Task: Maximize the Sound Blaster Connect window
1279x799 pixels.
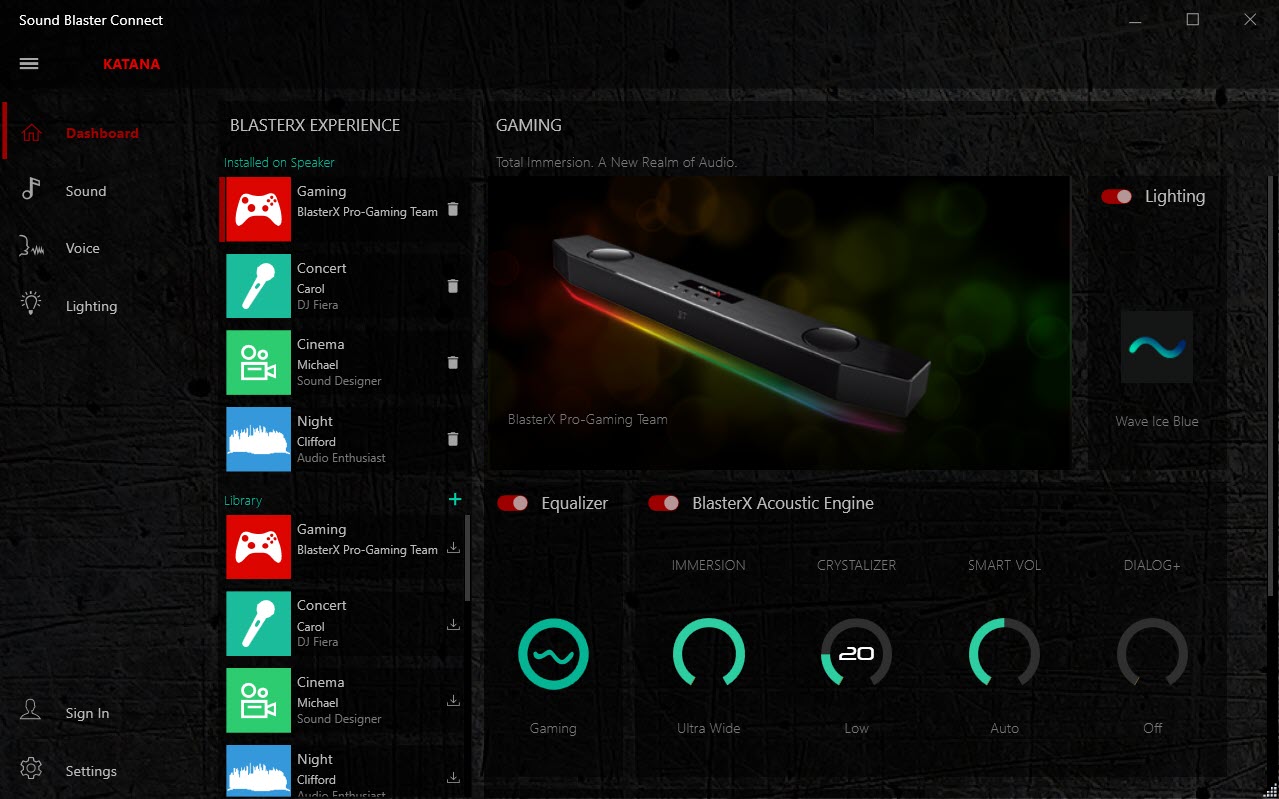Action: (x=1192, y=19)
